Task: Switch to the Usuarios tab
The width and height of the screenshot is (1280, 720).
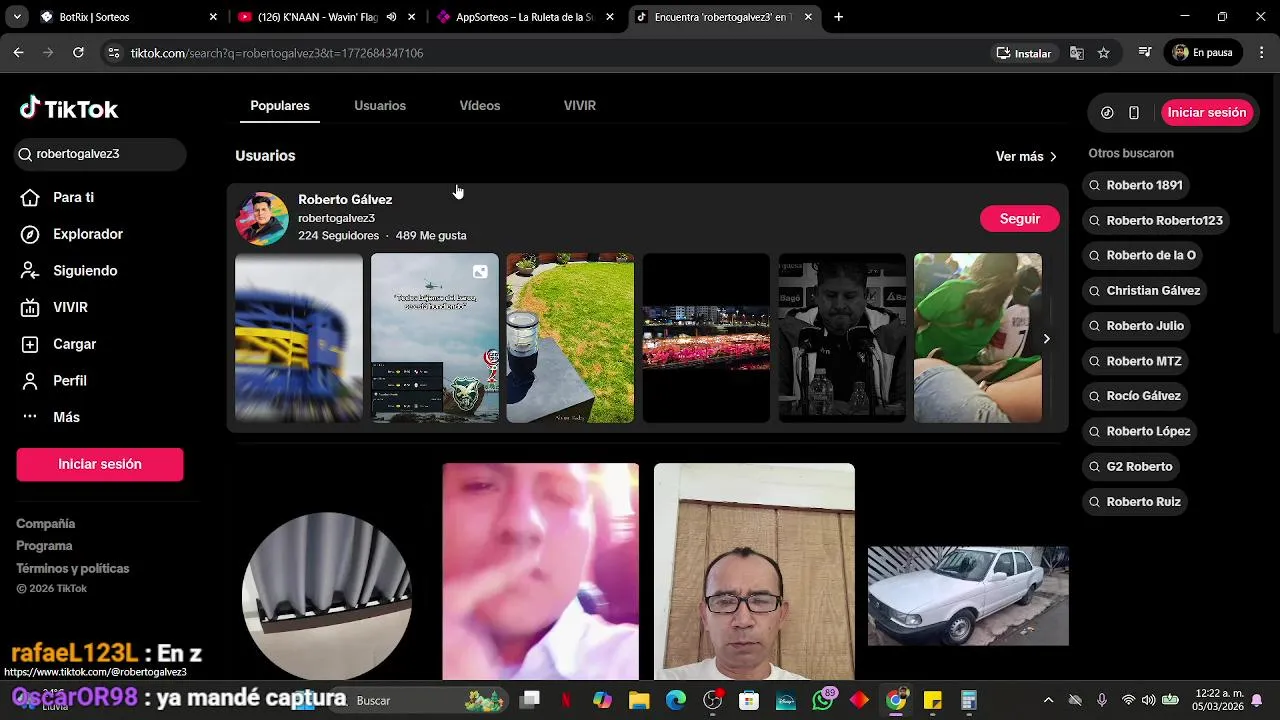Action: click(x=380, y=106)
